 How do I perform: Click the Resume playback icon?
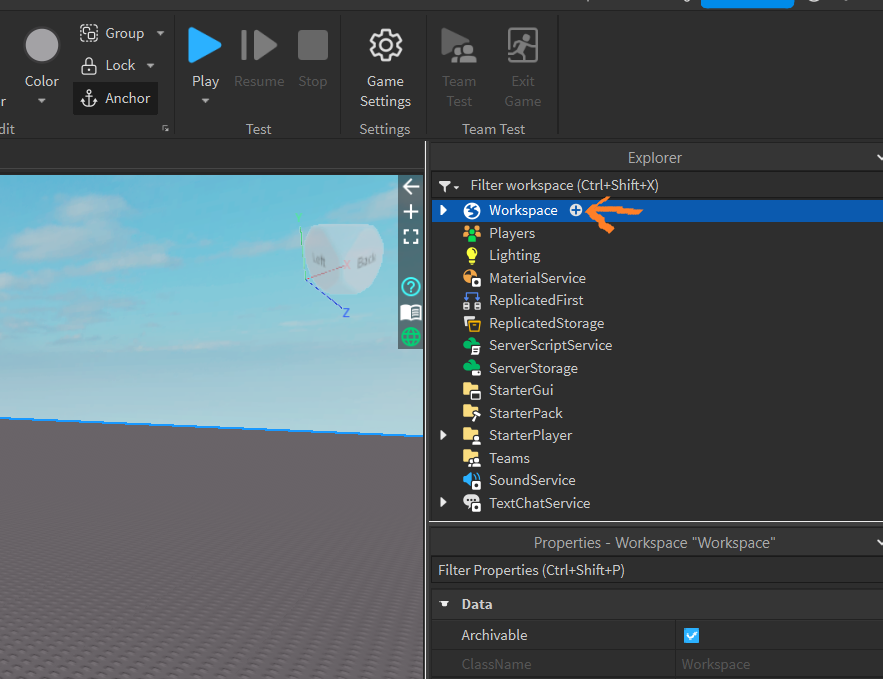(x=258, y=45)
